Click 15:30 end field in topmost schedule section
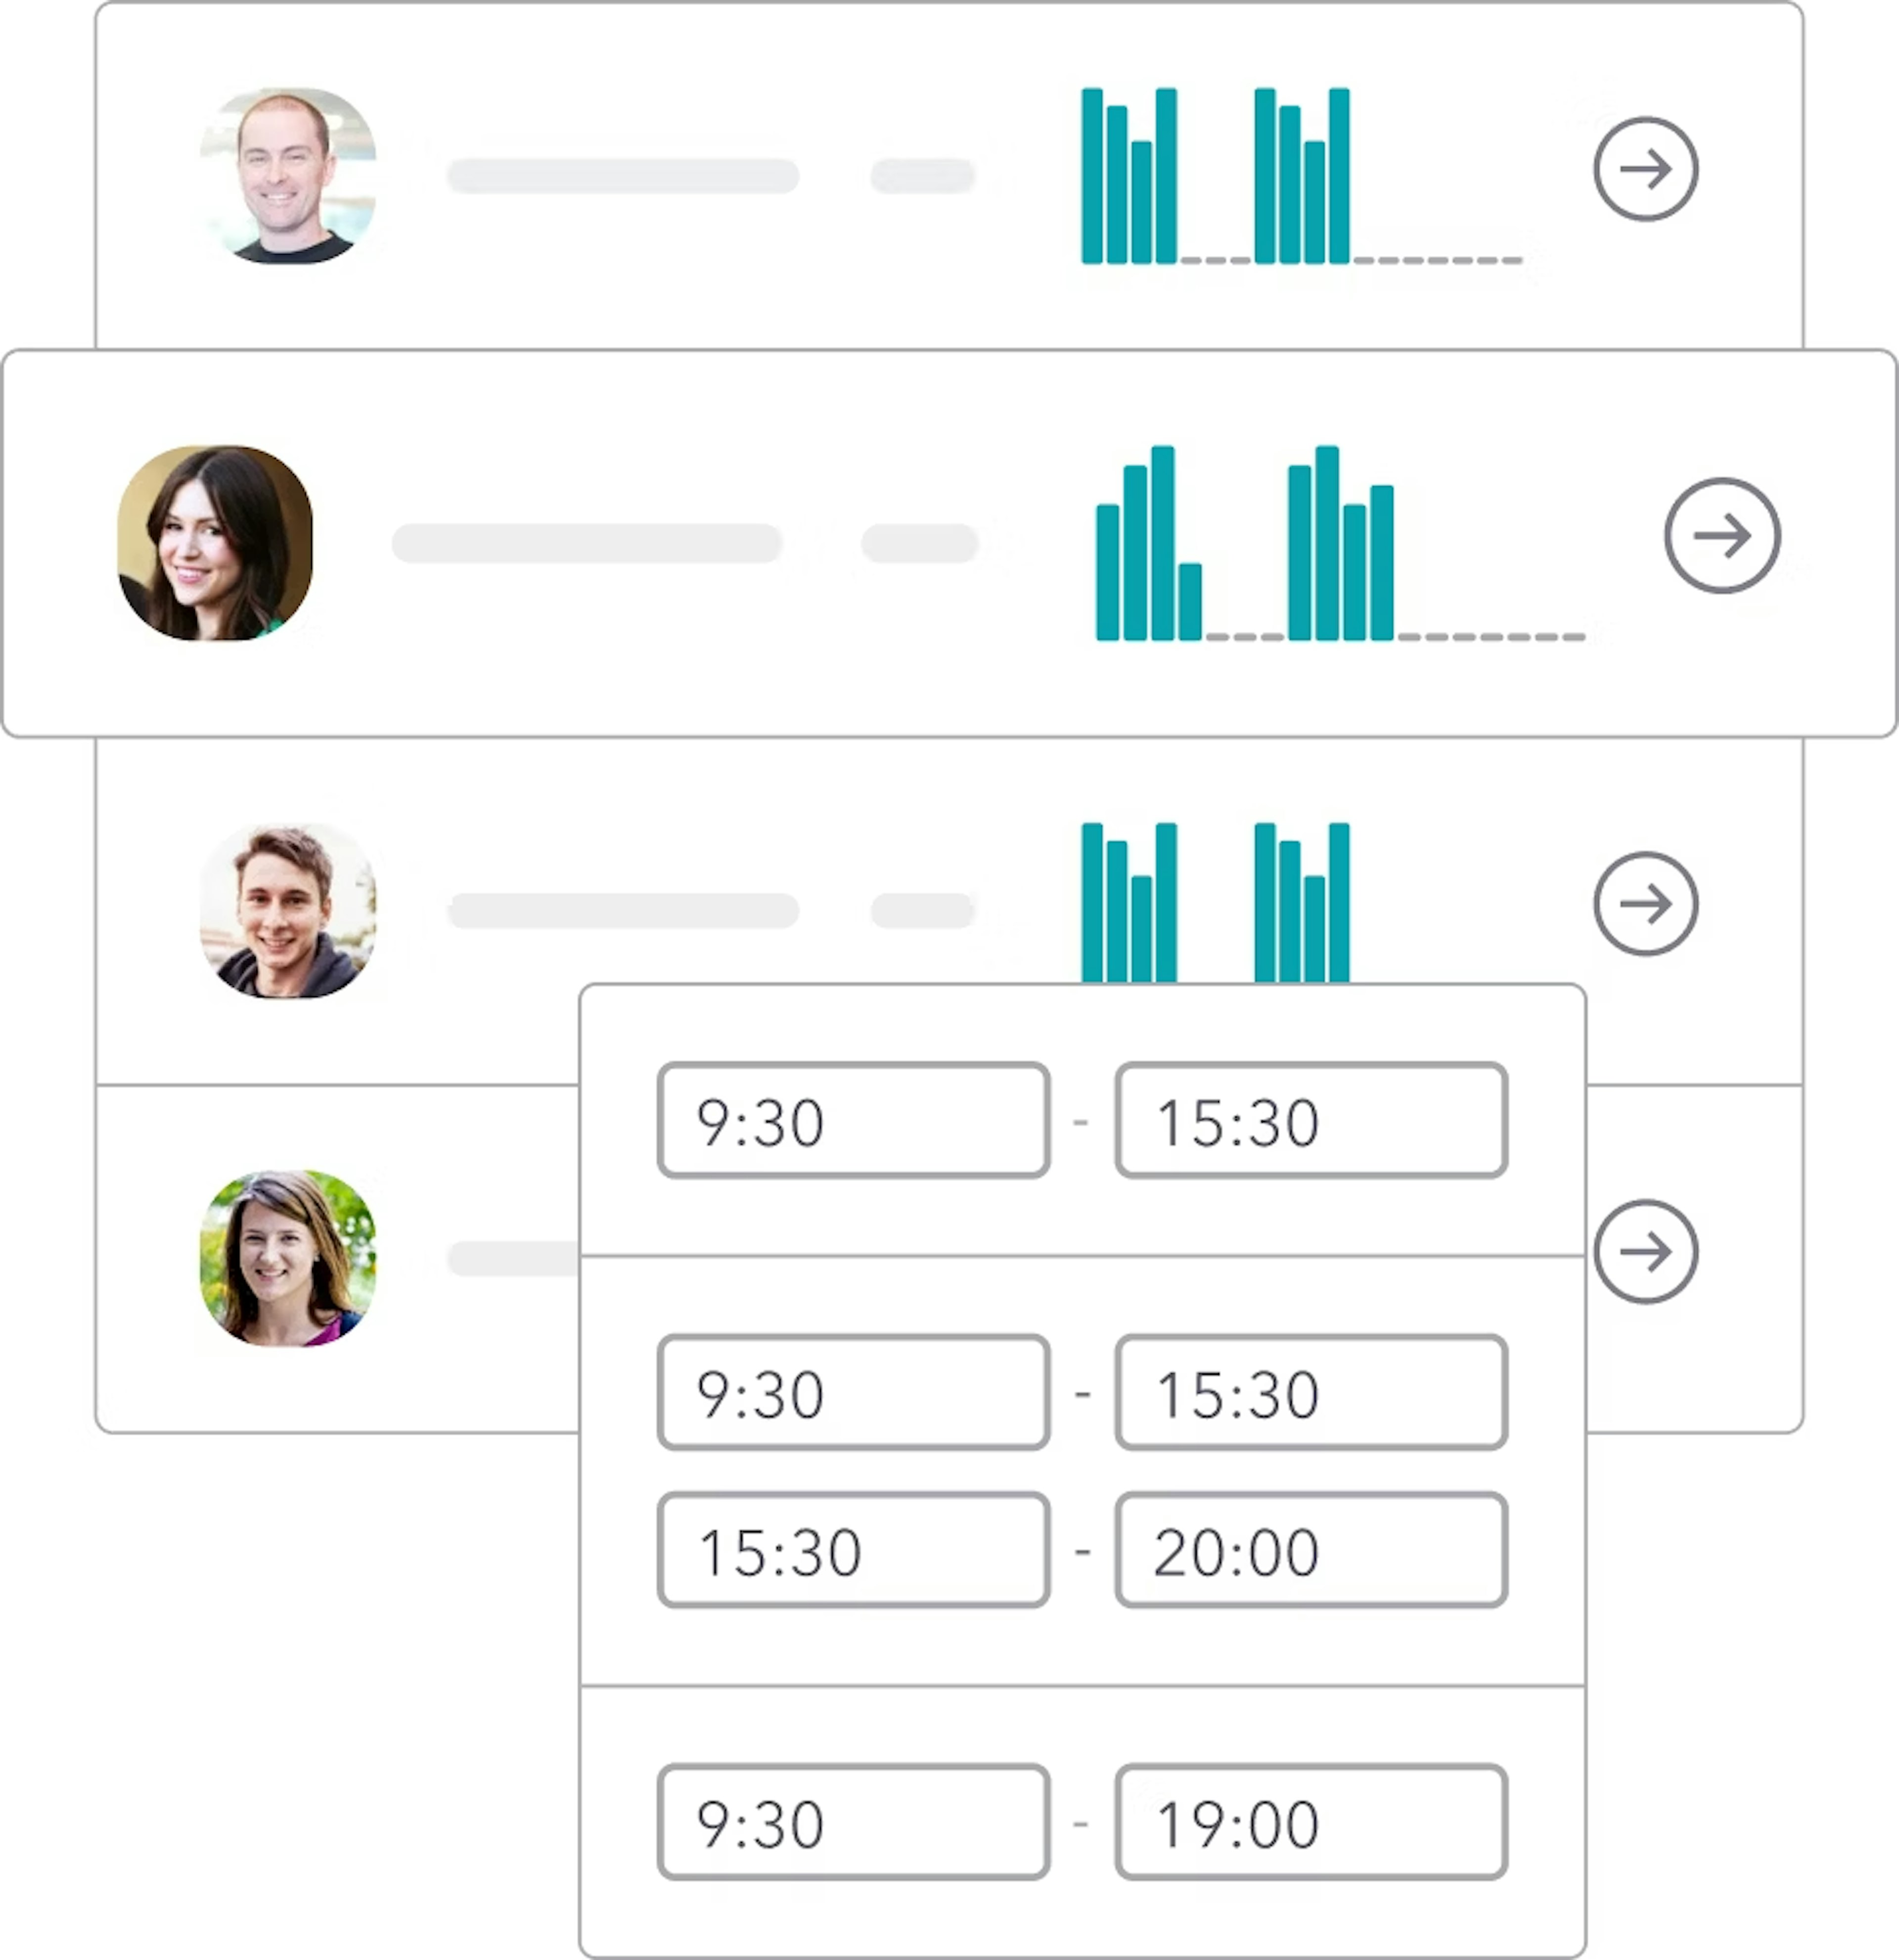Image resolution: width=1899 pixels, height=1960 pixels. [1310, 1120]
